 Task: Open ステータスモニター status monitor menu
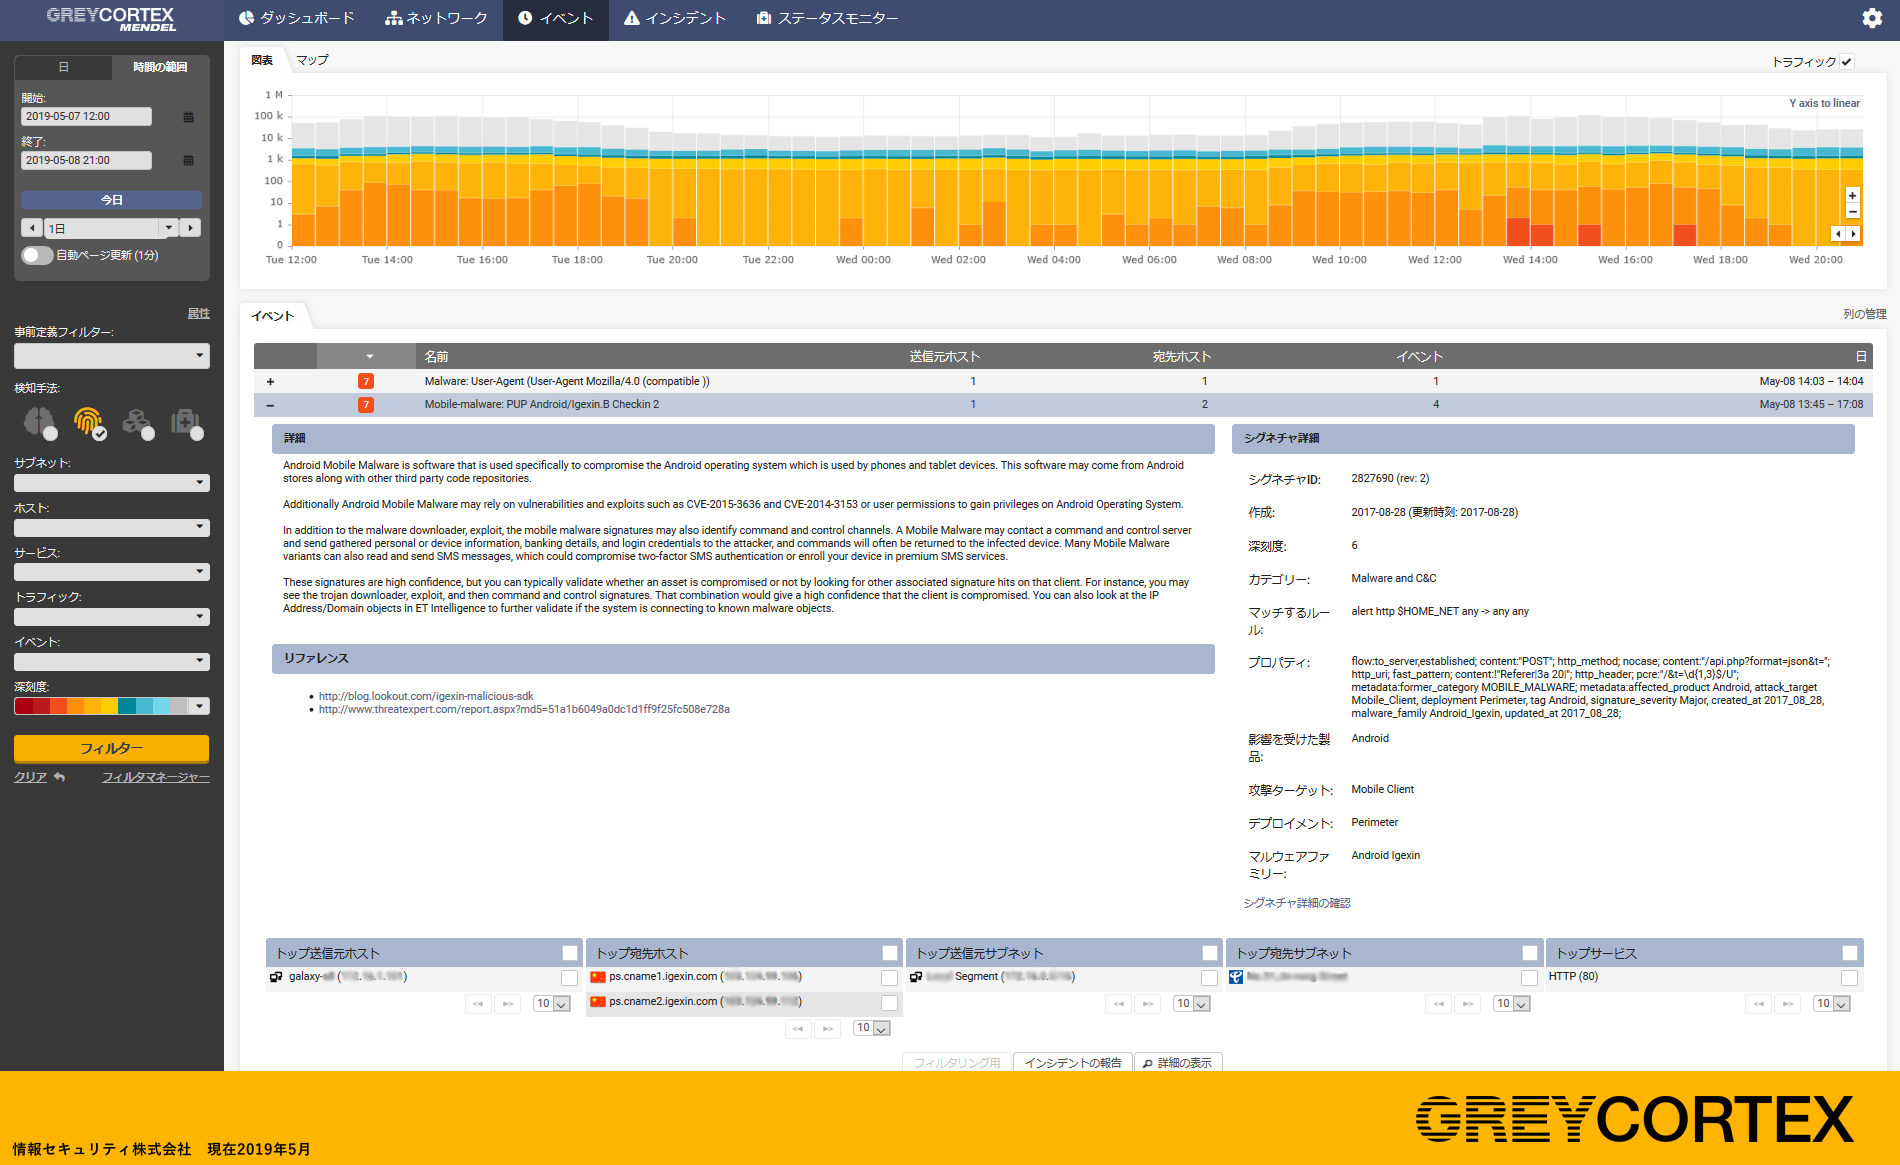pyautogui.click(x=827, y=18)
